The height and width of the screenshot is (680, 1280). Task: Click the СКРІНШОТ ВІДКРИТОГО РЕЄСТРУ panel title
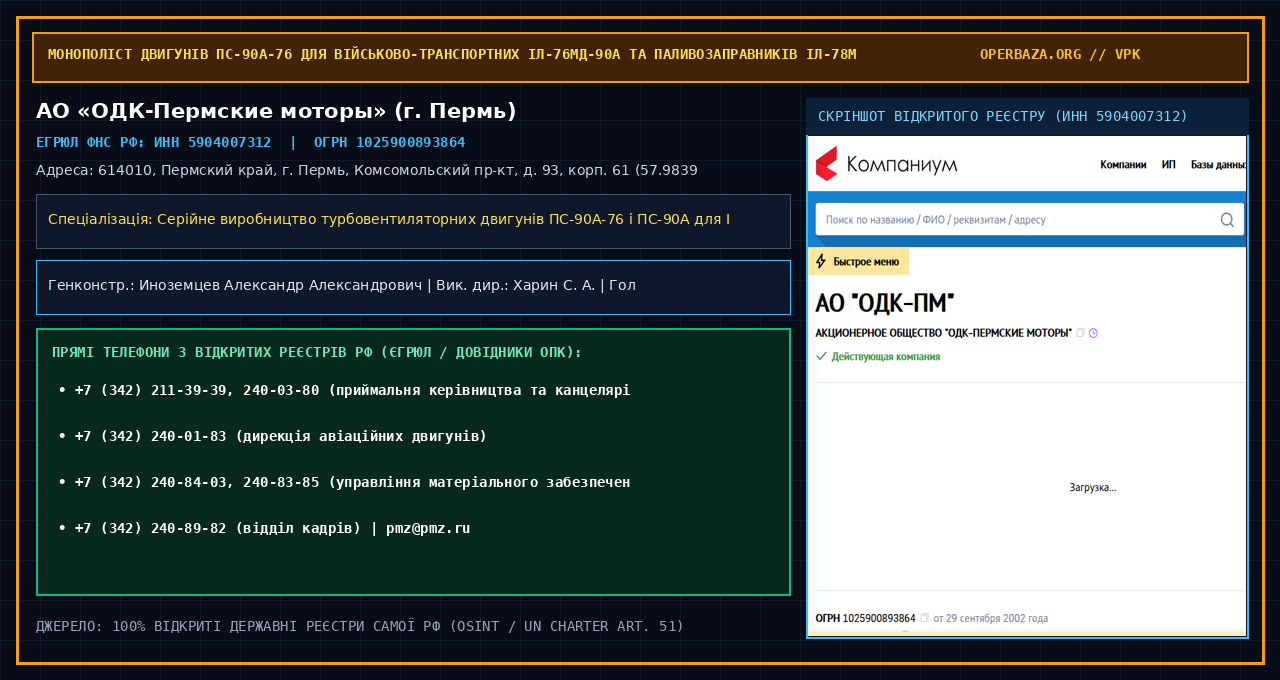coord(1003,117)
